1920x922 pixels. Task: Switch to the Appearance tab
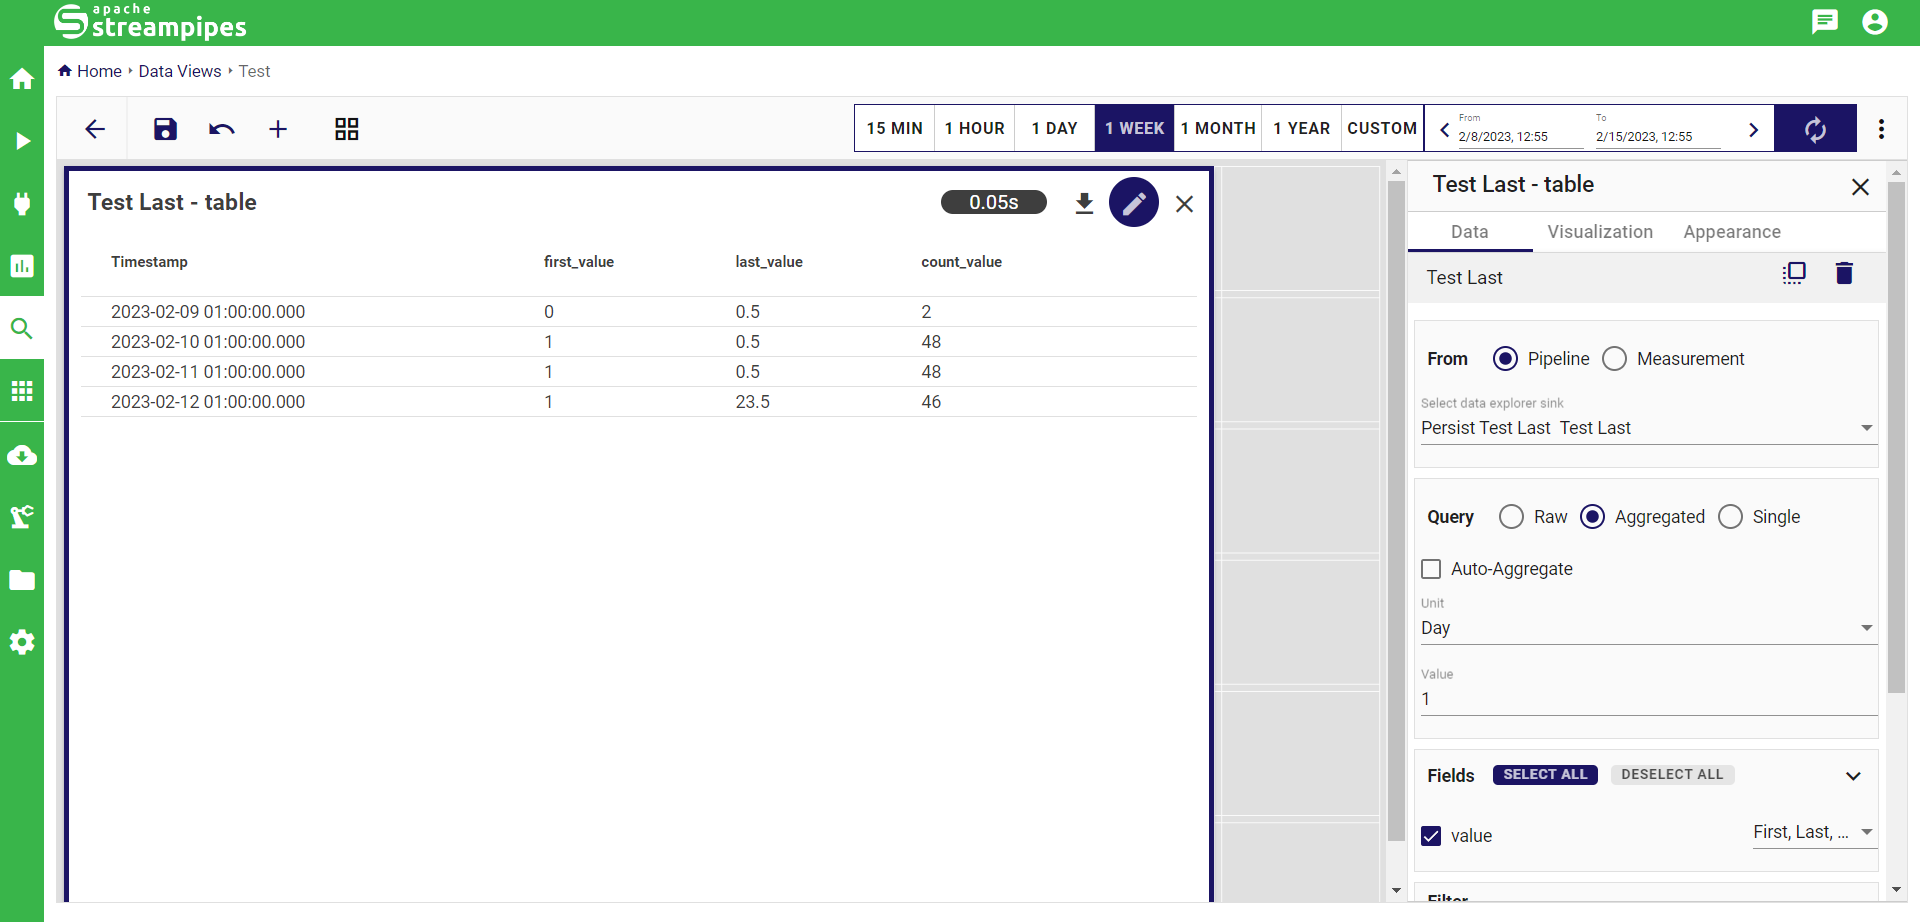[1732, 232]
